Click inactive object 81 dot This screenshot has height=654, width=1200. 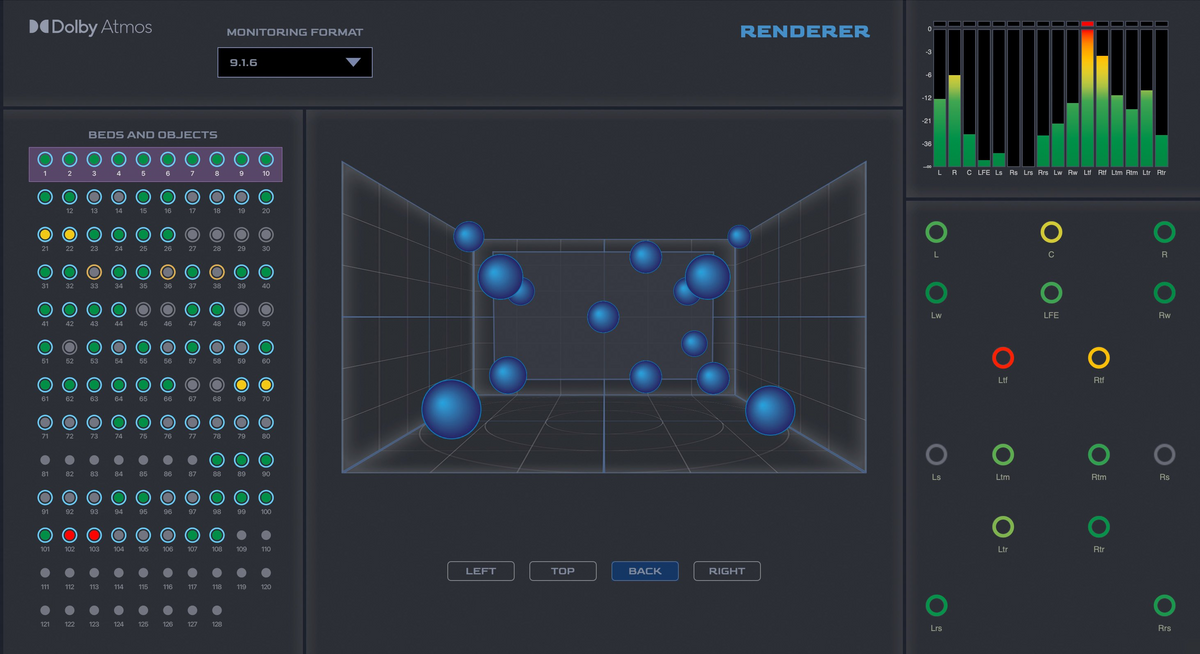click(45, 460)
